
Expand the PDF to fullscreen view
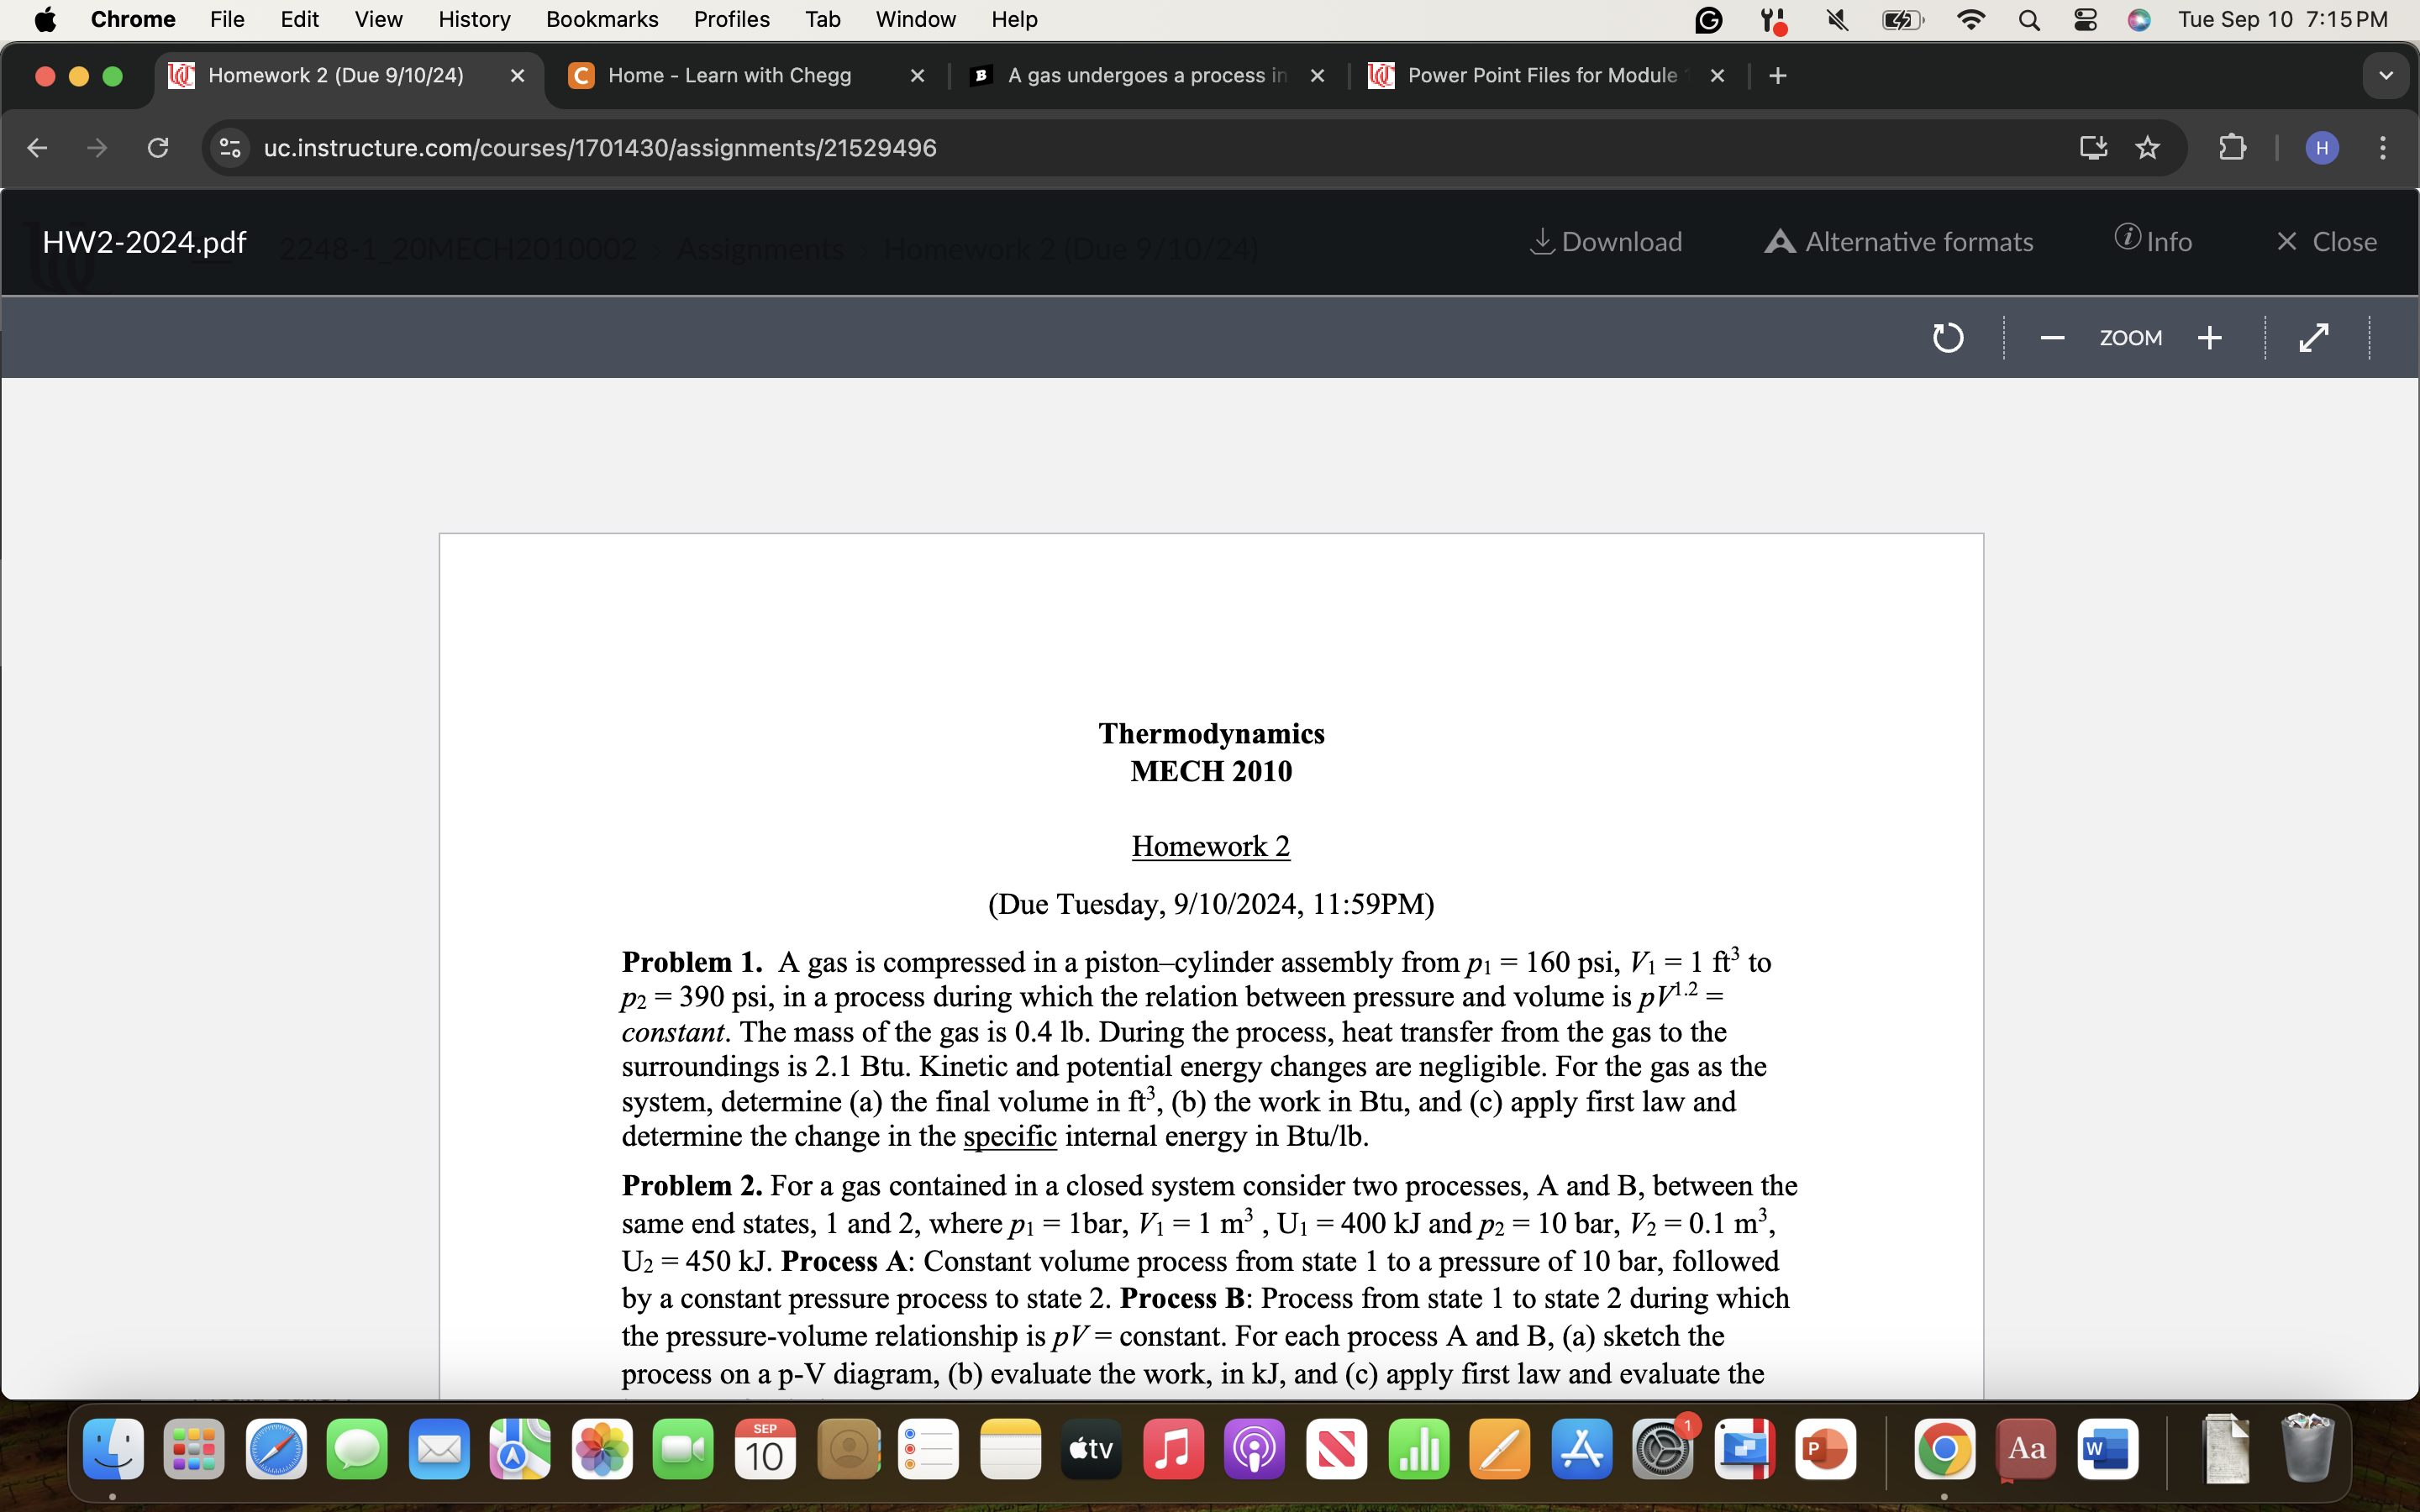click(x=2313, y=337)
